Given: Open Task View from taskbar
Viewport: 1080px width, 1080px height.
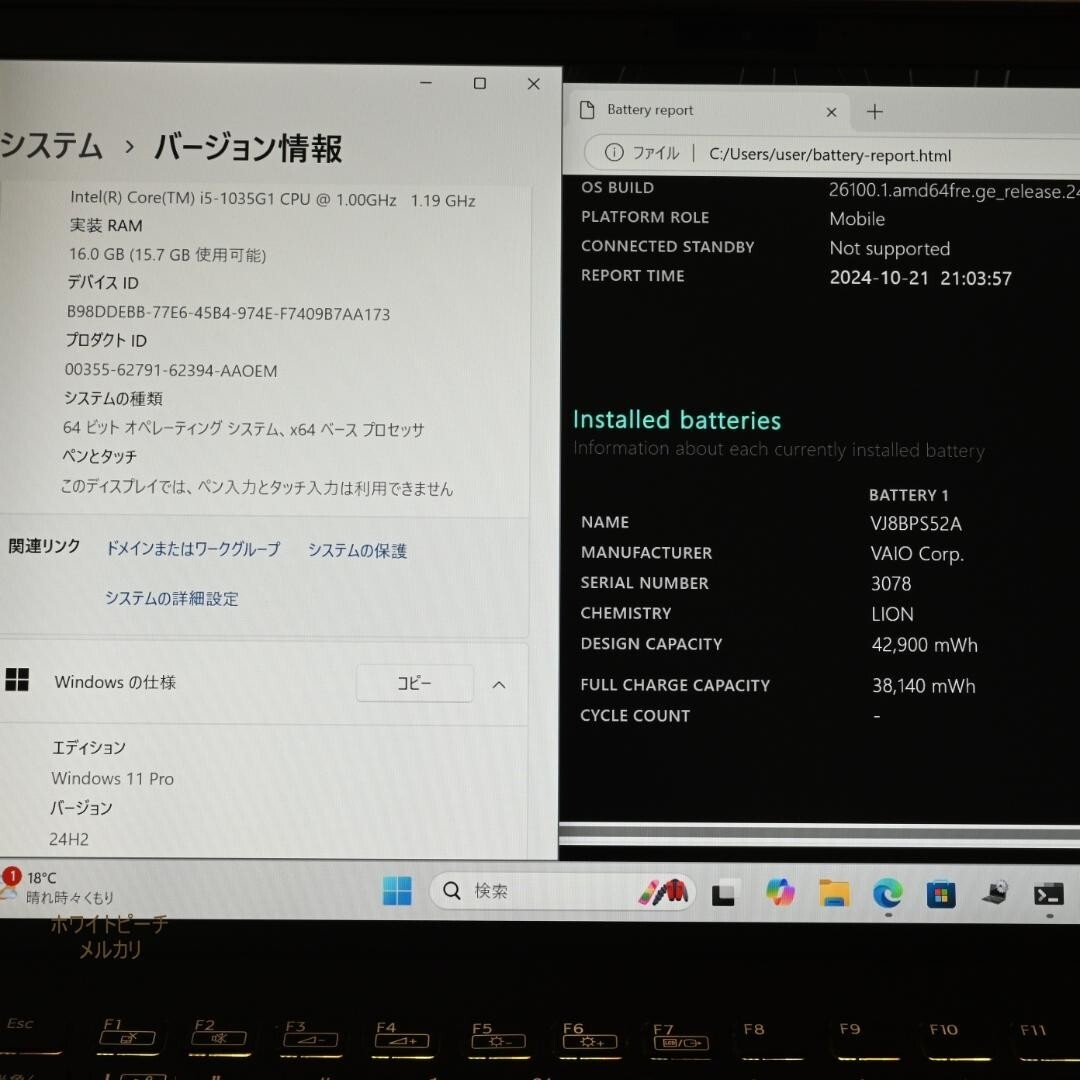Looking at the screenshot, I should click(x=723, y=893).
